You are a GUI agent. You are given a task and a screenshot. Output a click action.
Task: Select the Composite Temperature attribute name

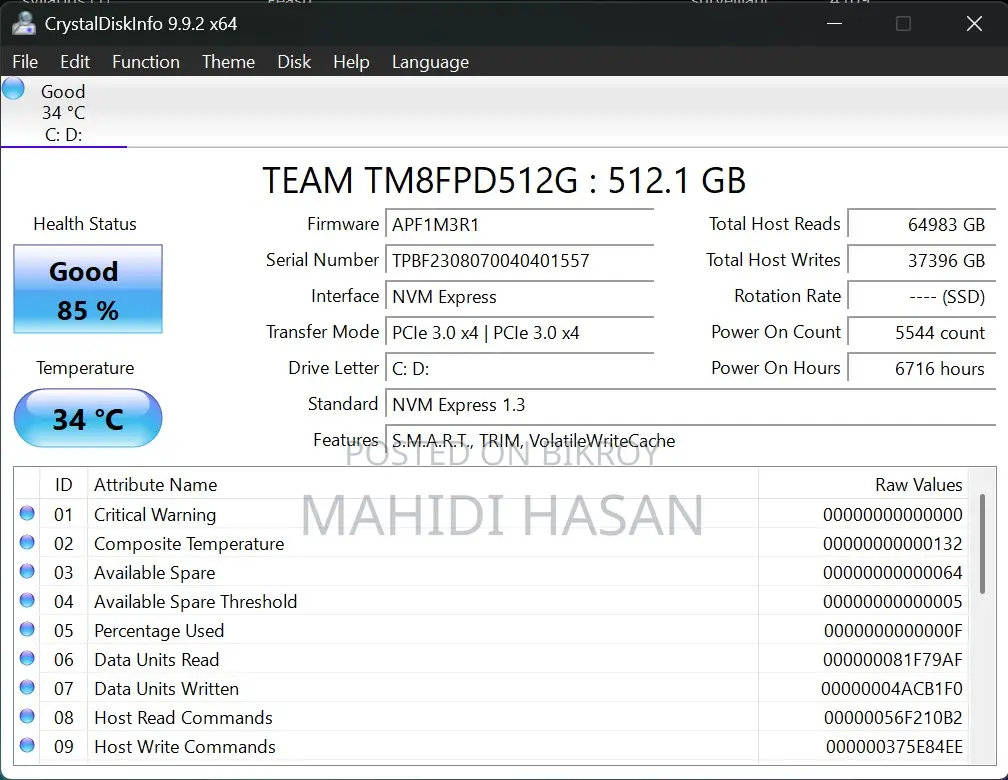click(x=189, y=544)
